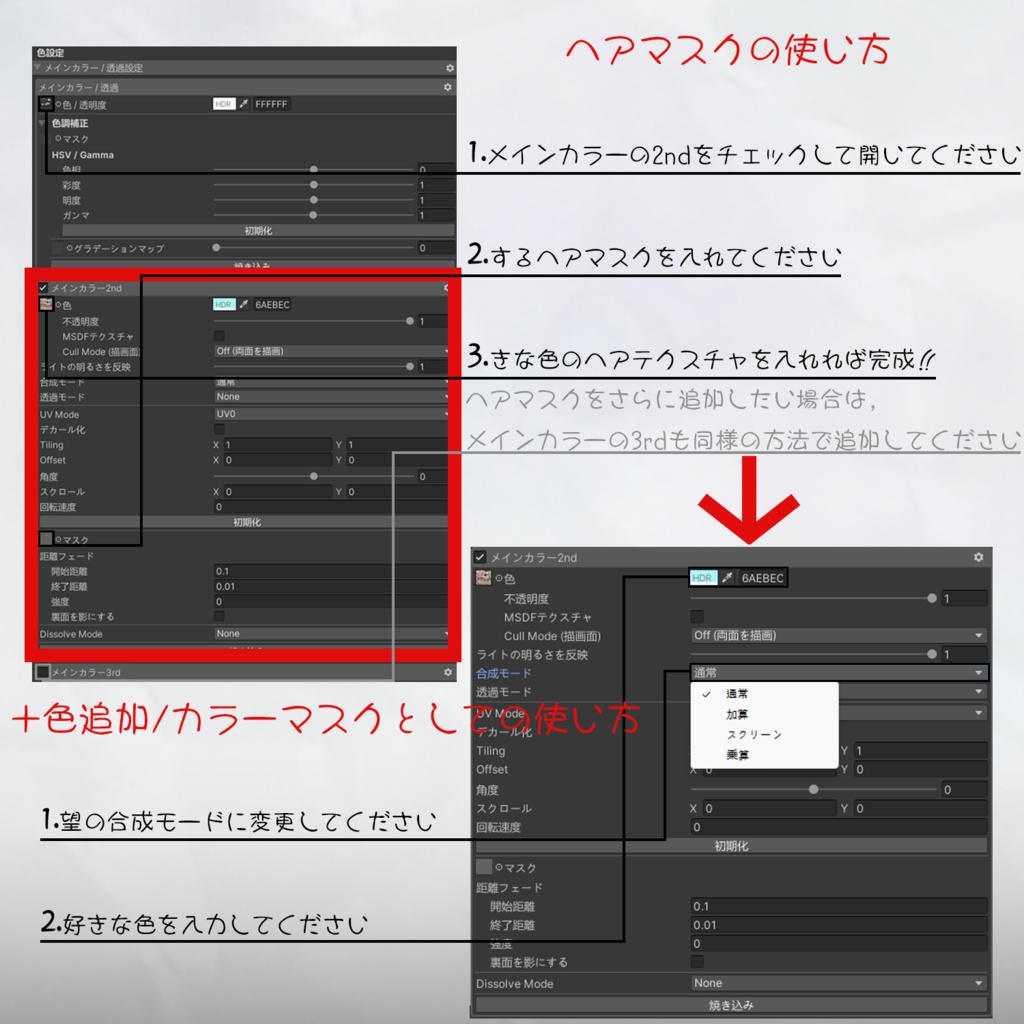Move ライトの明るさを反映 slider in the enlarged panel
Viewport: 1024px width, 1024px height.
click(932, 654)
